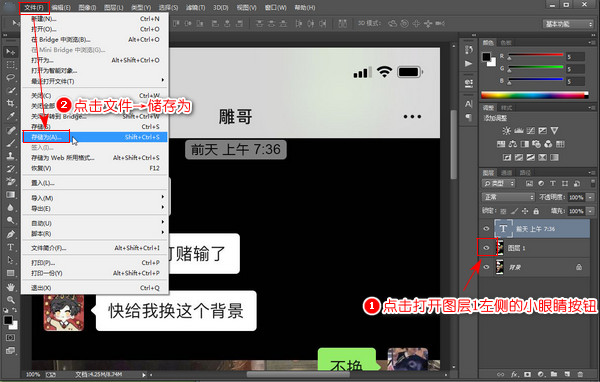Screen dimensions: 600x382
Task: Select the Zoom magnifier tool
Action: 10,300
